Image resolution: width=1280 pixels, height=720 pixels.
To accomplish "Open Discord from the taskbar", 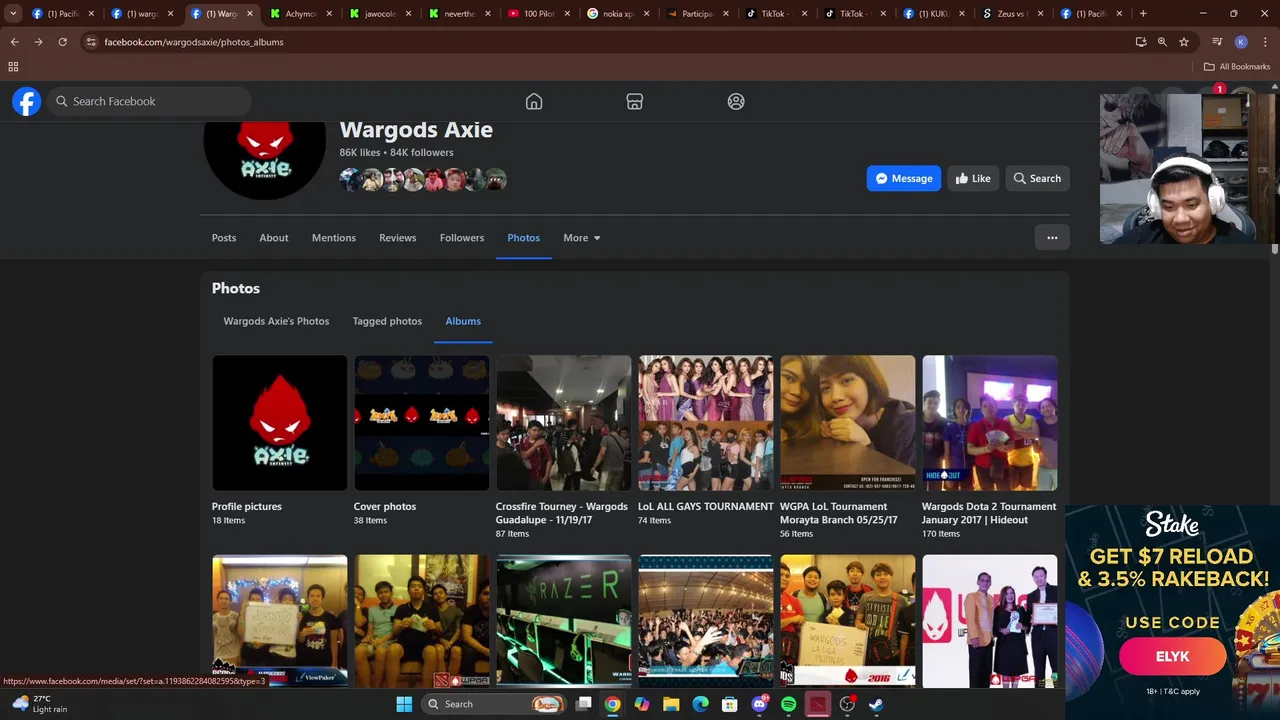I will (x=759, y=704).
